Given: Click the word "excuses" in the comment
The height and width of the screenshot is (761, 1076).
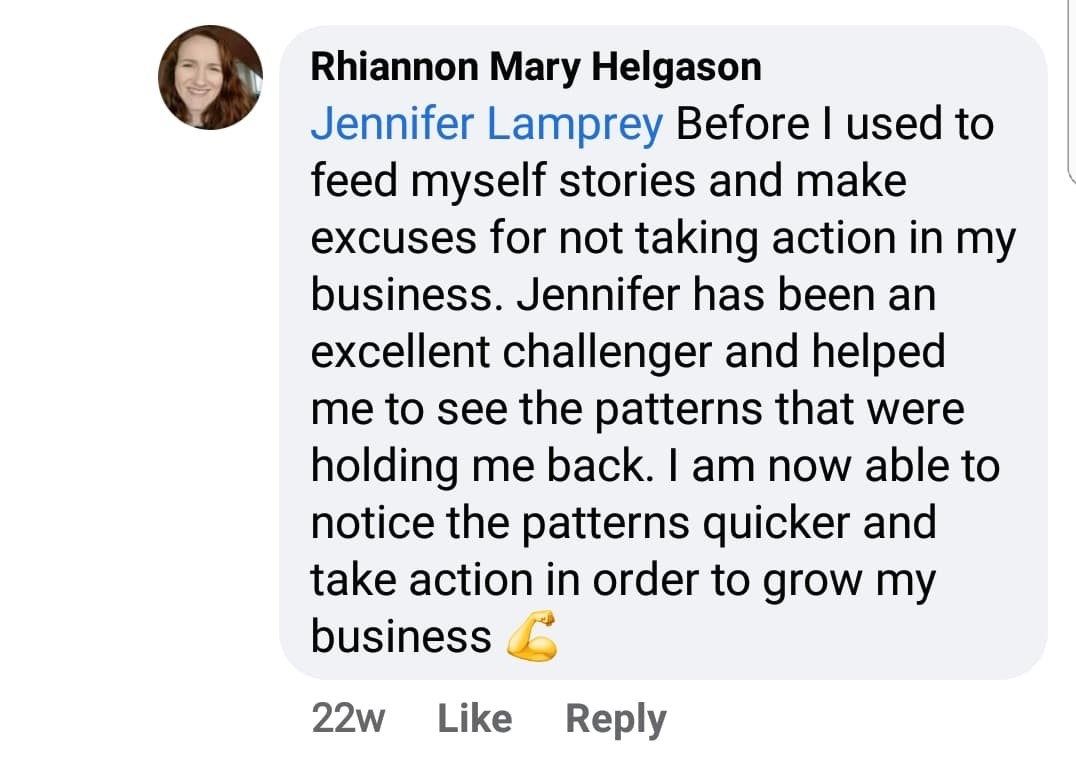Looking at the screenshot, I should point(394,240).
